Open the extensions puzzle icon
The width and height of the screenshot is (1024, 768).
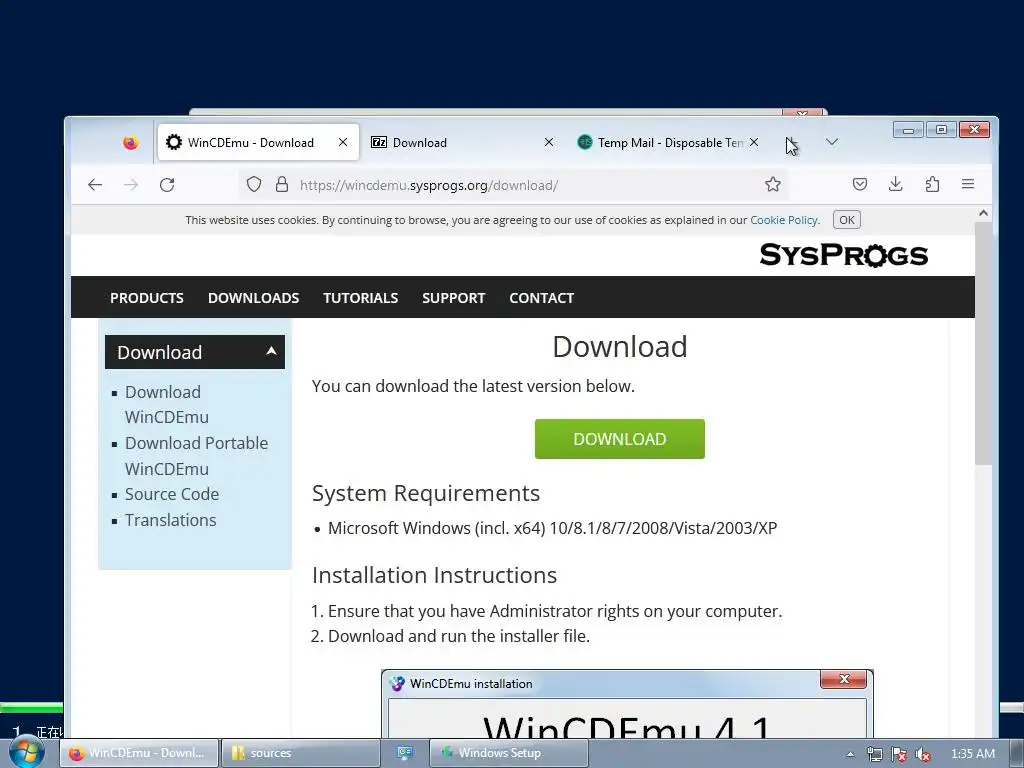click(x=932, y=185)
